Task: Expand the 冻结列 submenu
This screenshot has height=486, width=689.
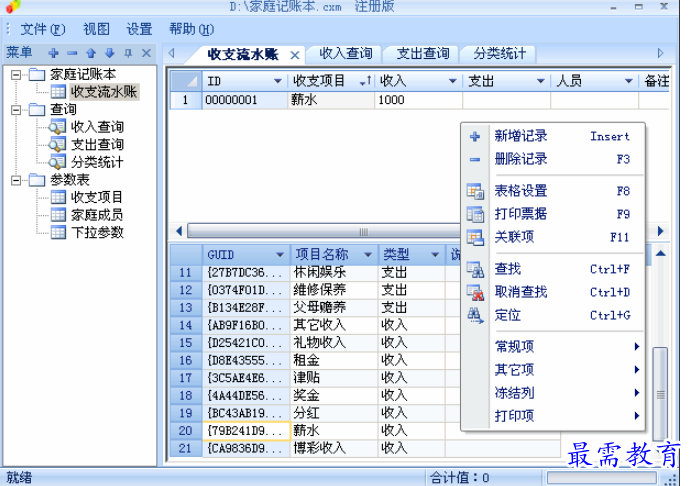Action: pyautogui.click(x=553, y=393)
